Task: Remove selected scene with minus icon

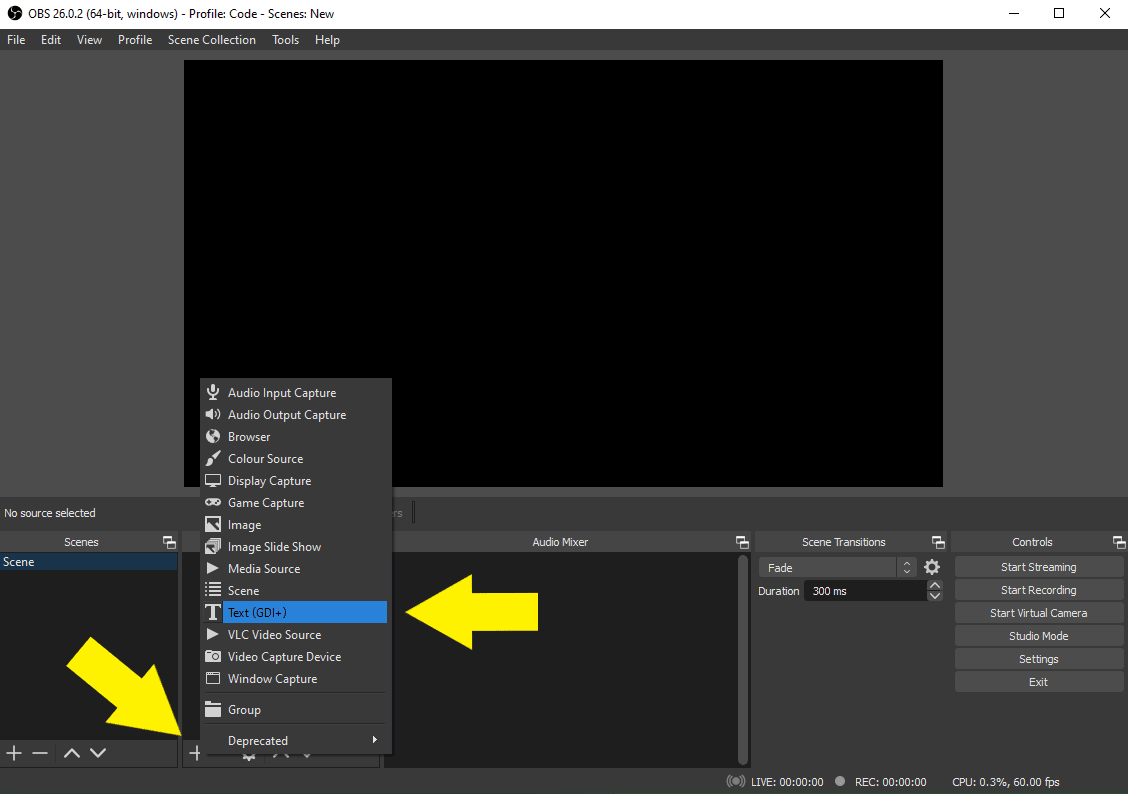Action: pyautogui.click(x=40, y=753)
